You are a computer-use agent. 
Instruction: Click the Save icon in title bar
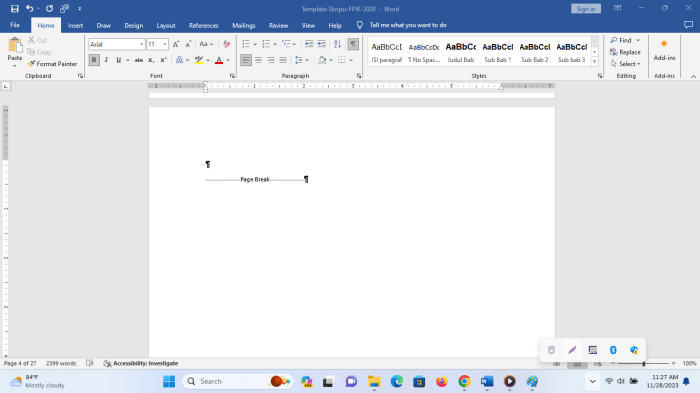[15, 8]
